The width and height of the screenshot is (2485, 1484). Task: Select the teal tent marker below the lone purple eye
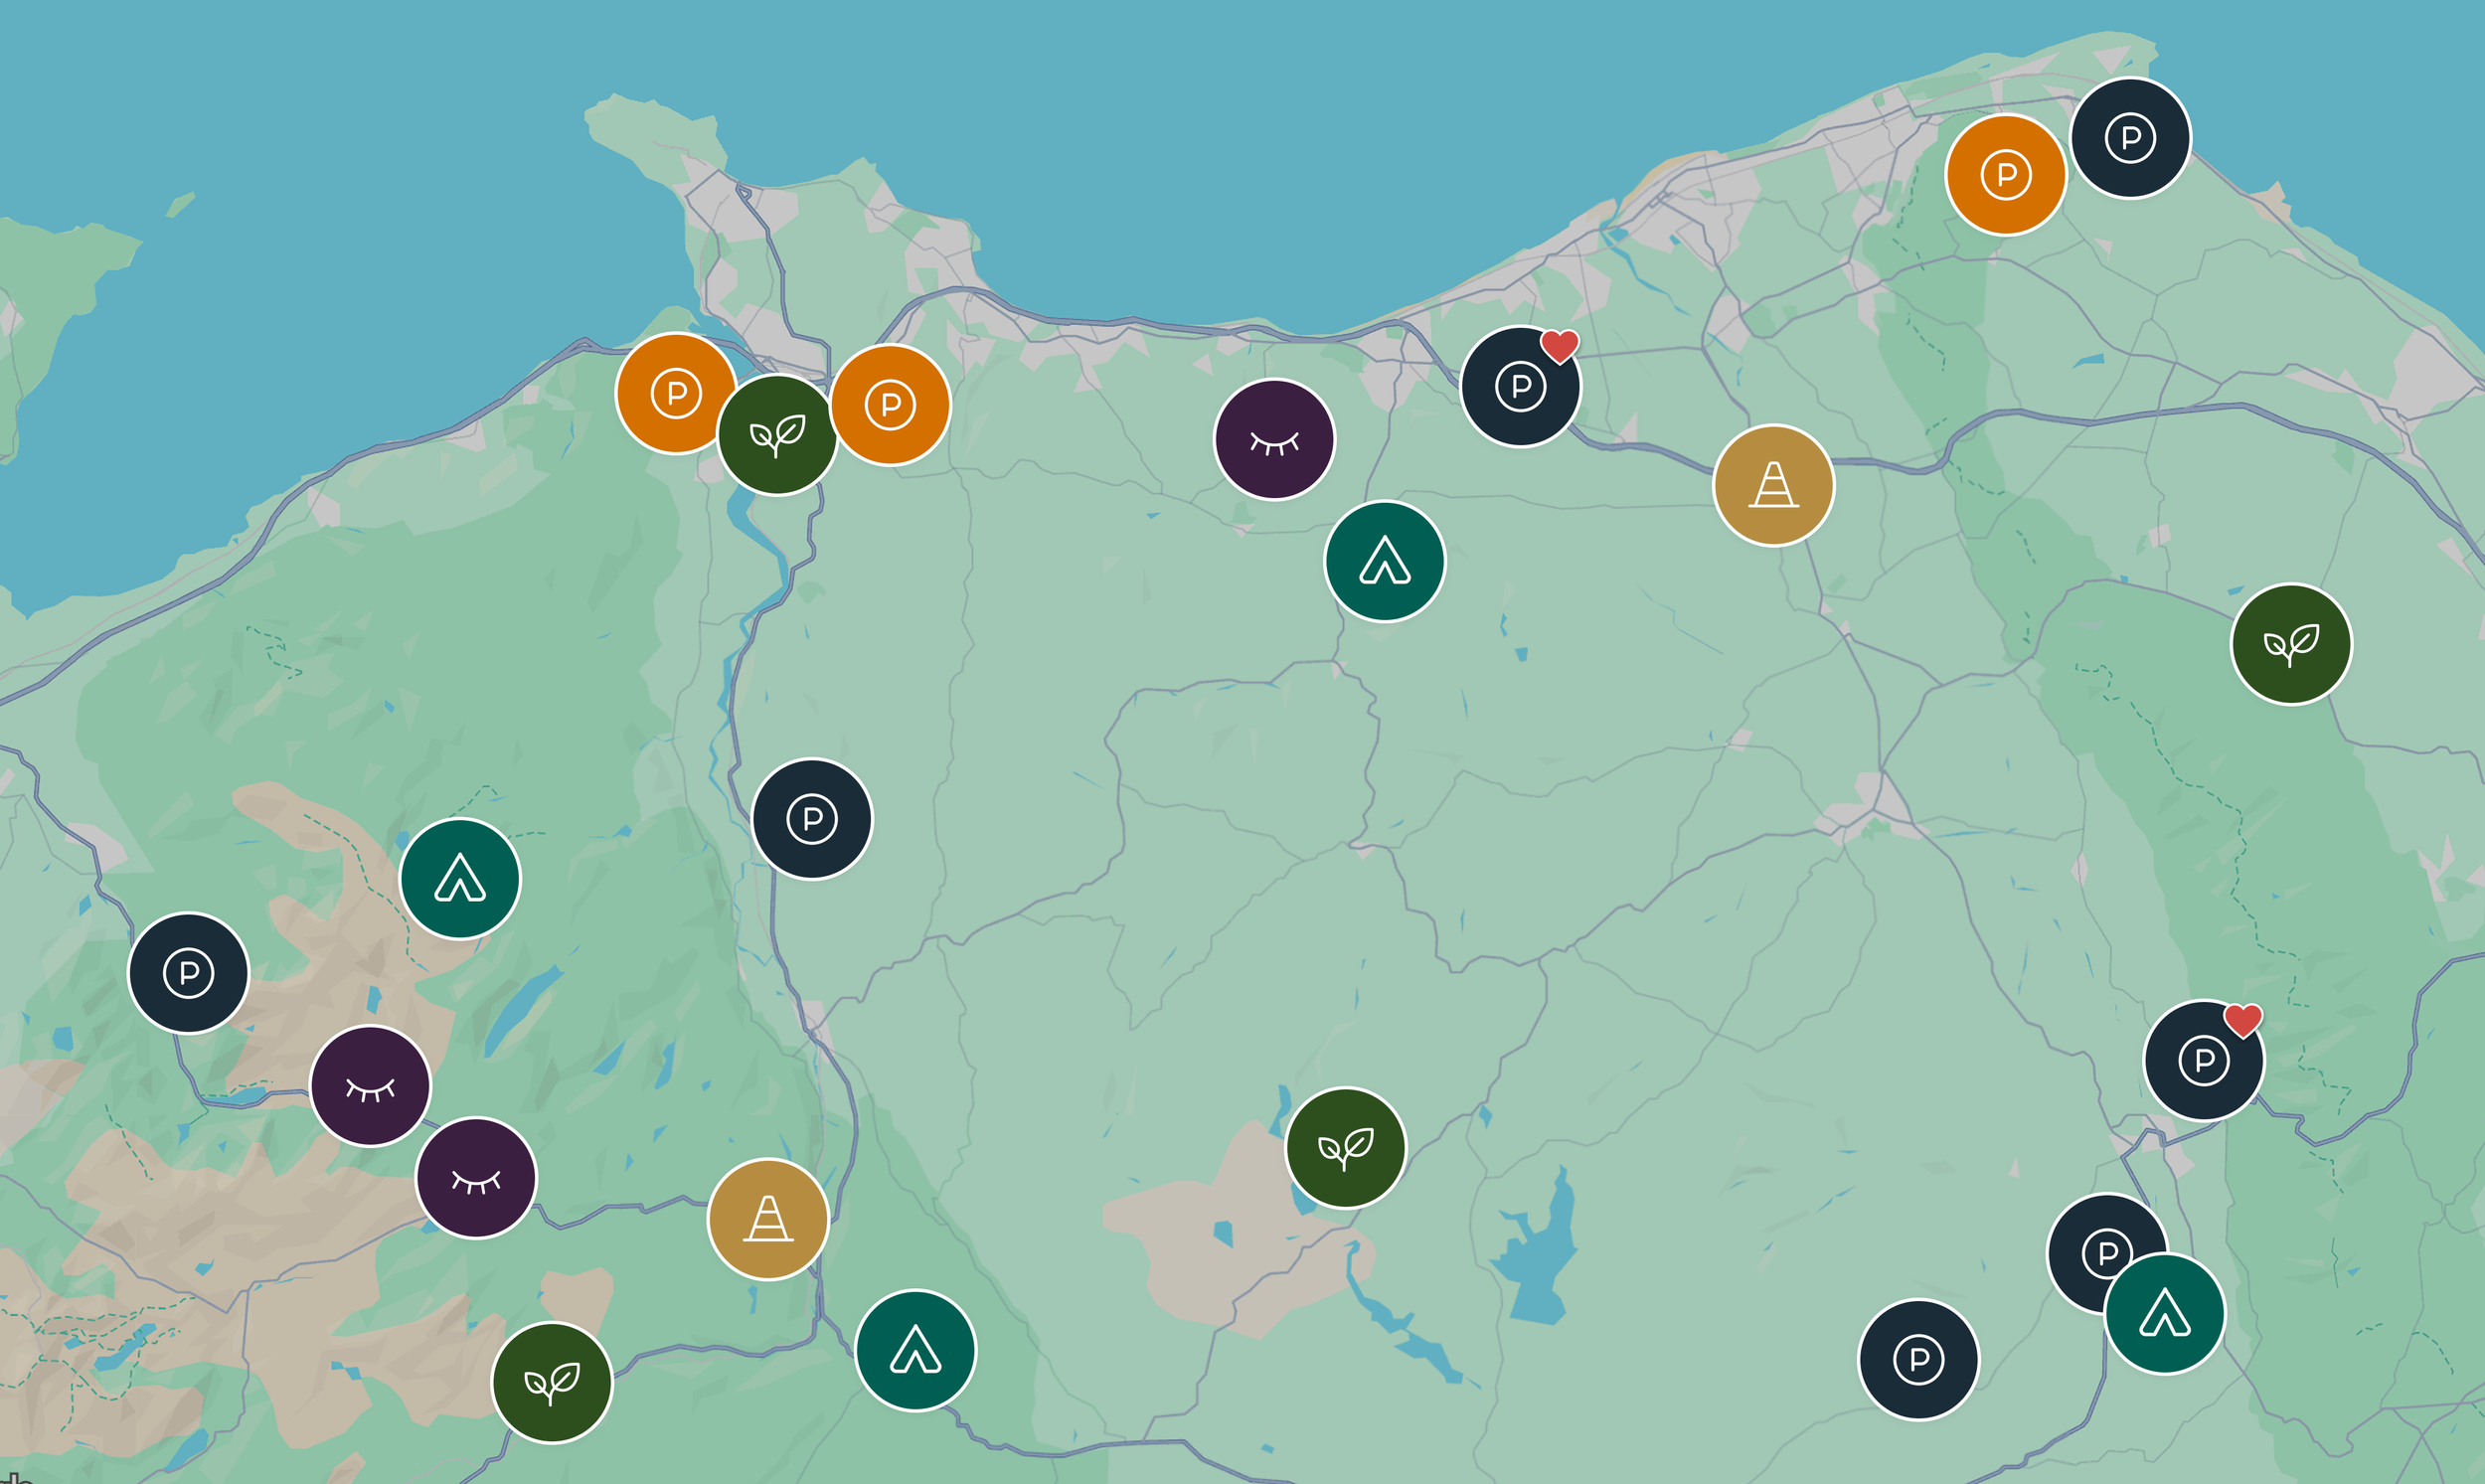pyautogui.click(x=1384, y=561)
